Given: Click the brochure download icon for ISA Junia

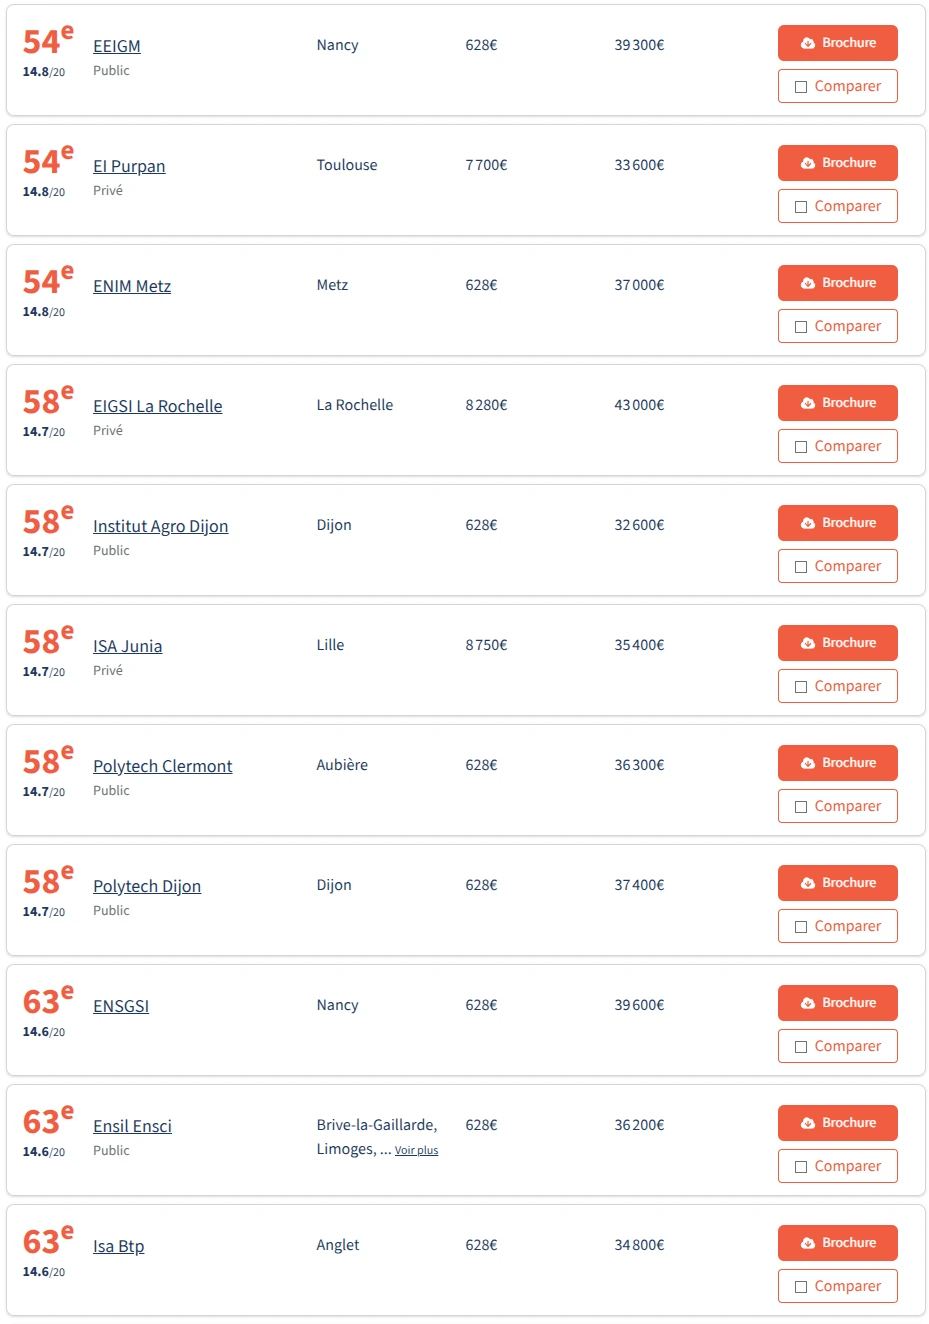Looking at the screenshot, I should 808,643.
